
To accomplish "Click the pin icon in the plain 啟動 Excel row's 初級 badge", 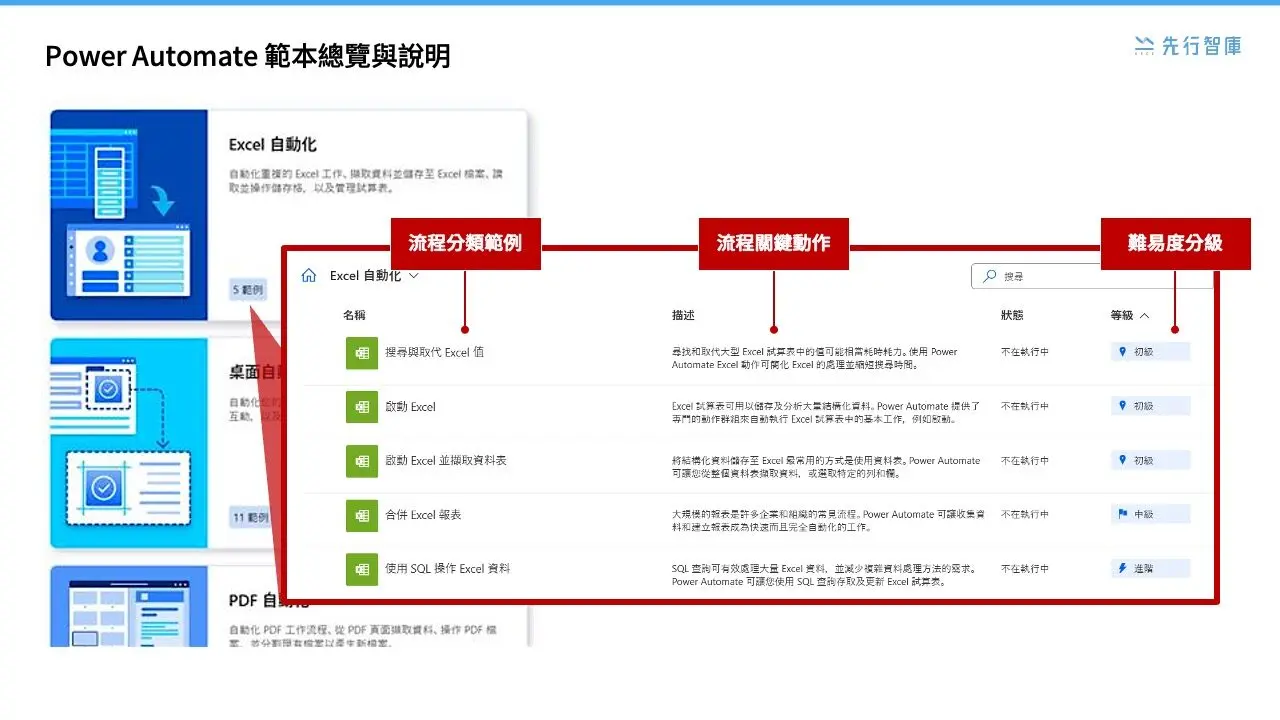I will point(1123,406).
